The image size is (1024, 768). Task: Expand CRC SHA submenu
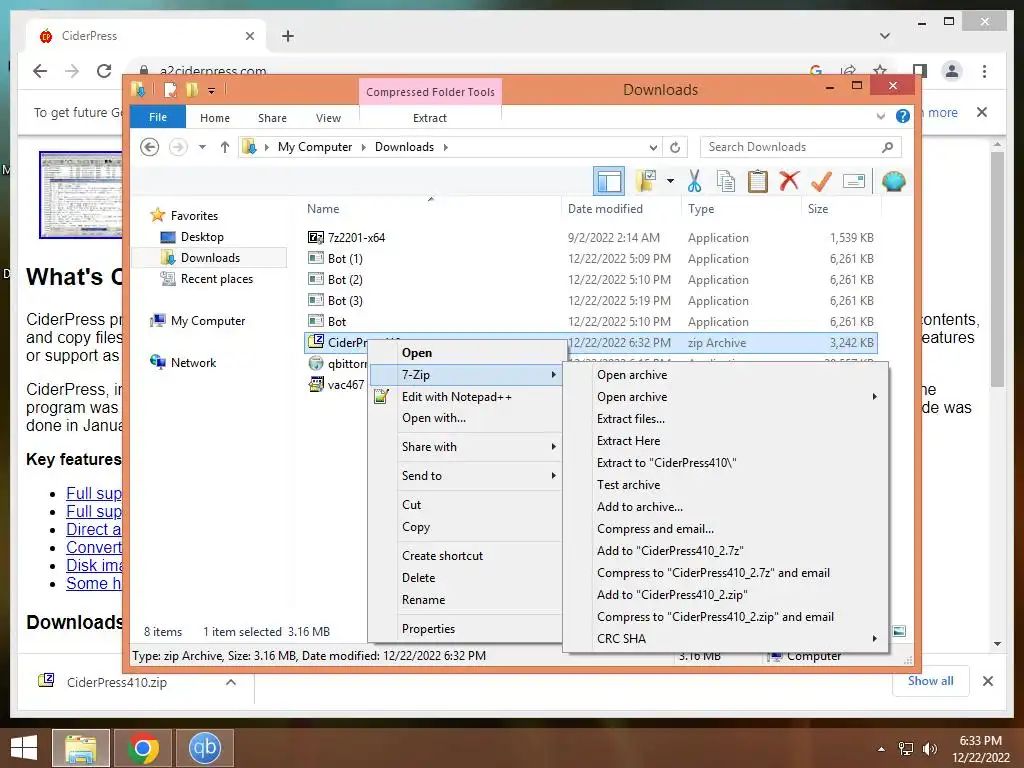click(x=726, y=639)
